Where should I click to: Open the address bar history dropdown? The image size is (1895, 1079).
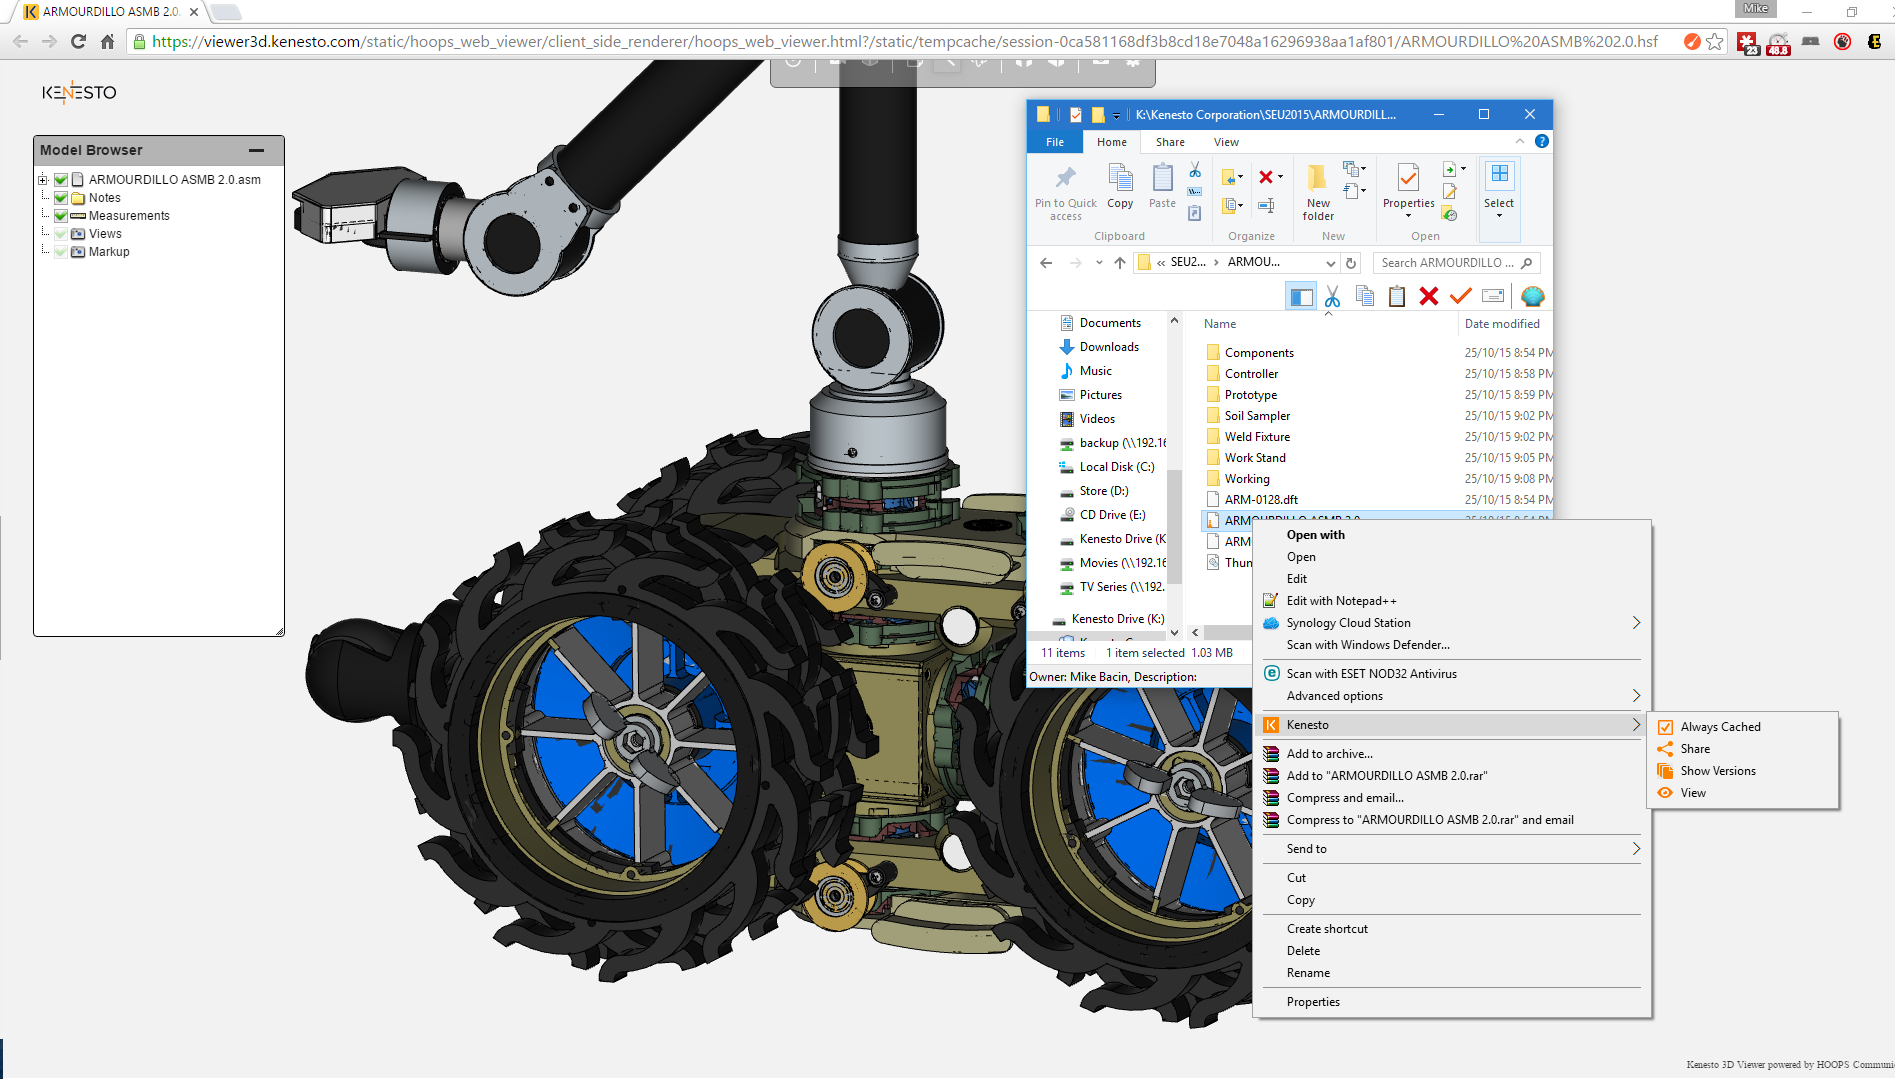(x=1331, y=263)
